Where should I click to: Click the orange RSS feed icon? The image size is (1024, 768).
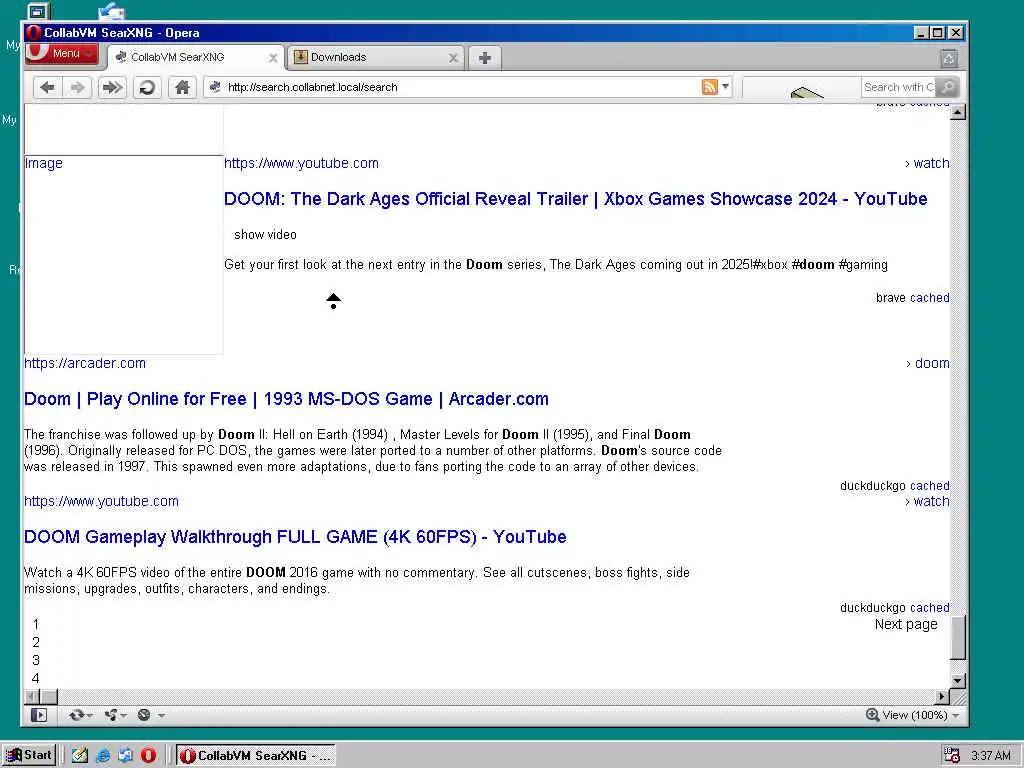709,87
